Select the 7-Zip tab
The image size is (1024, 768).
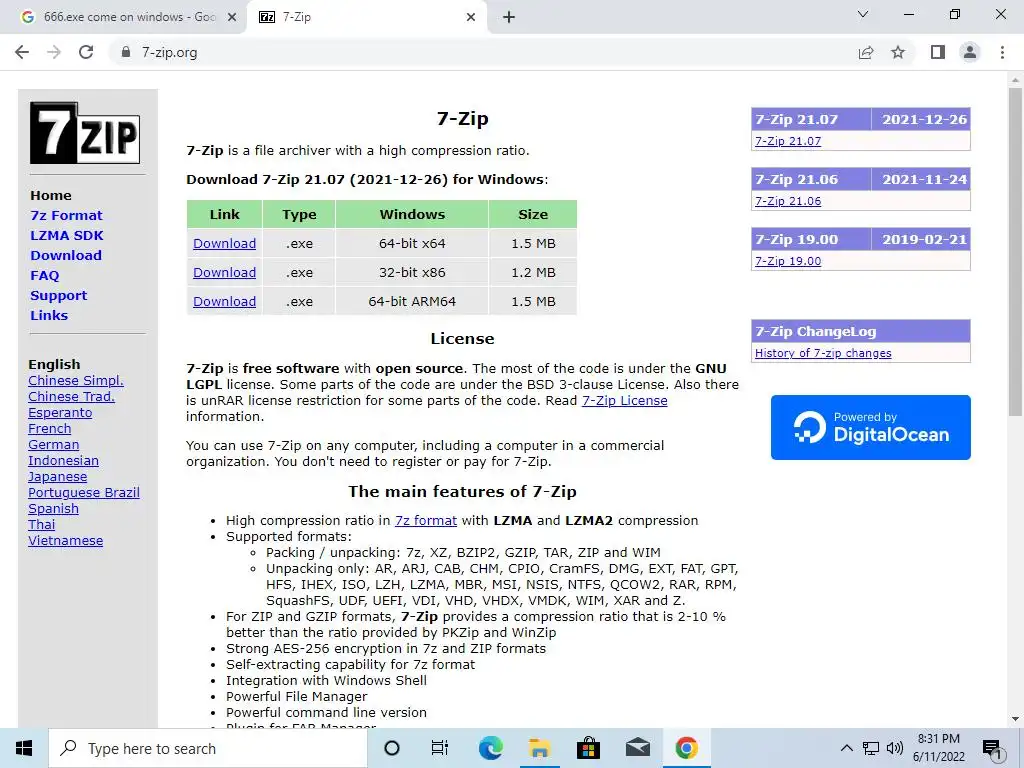click(x=366, y=17)
